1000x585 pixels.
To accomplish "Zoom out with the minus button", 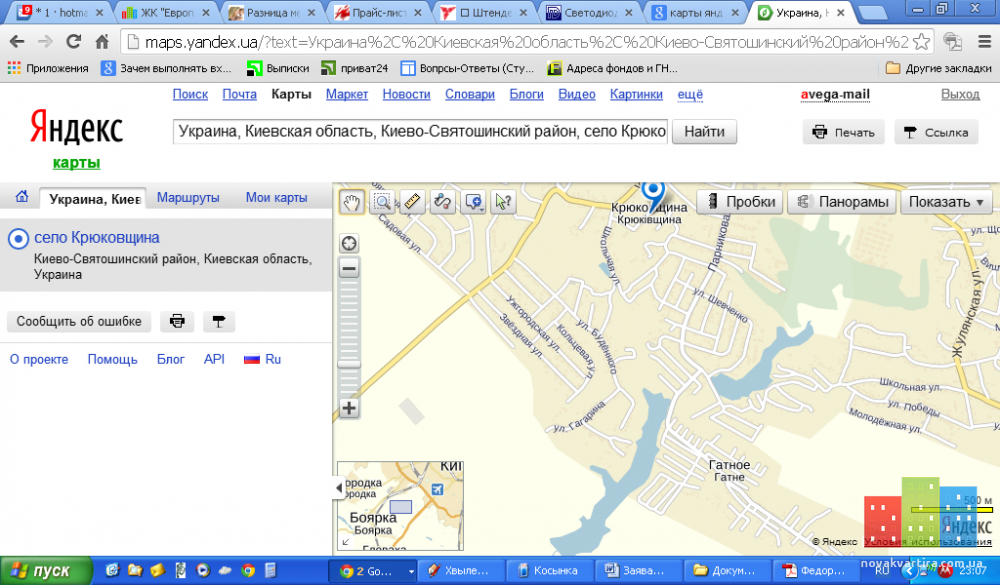I will [349, 269].
